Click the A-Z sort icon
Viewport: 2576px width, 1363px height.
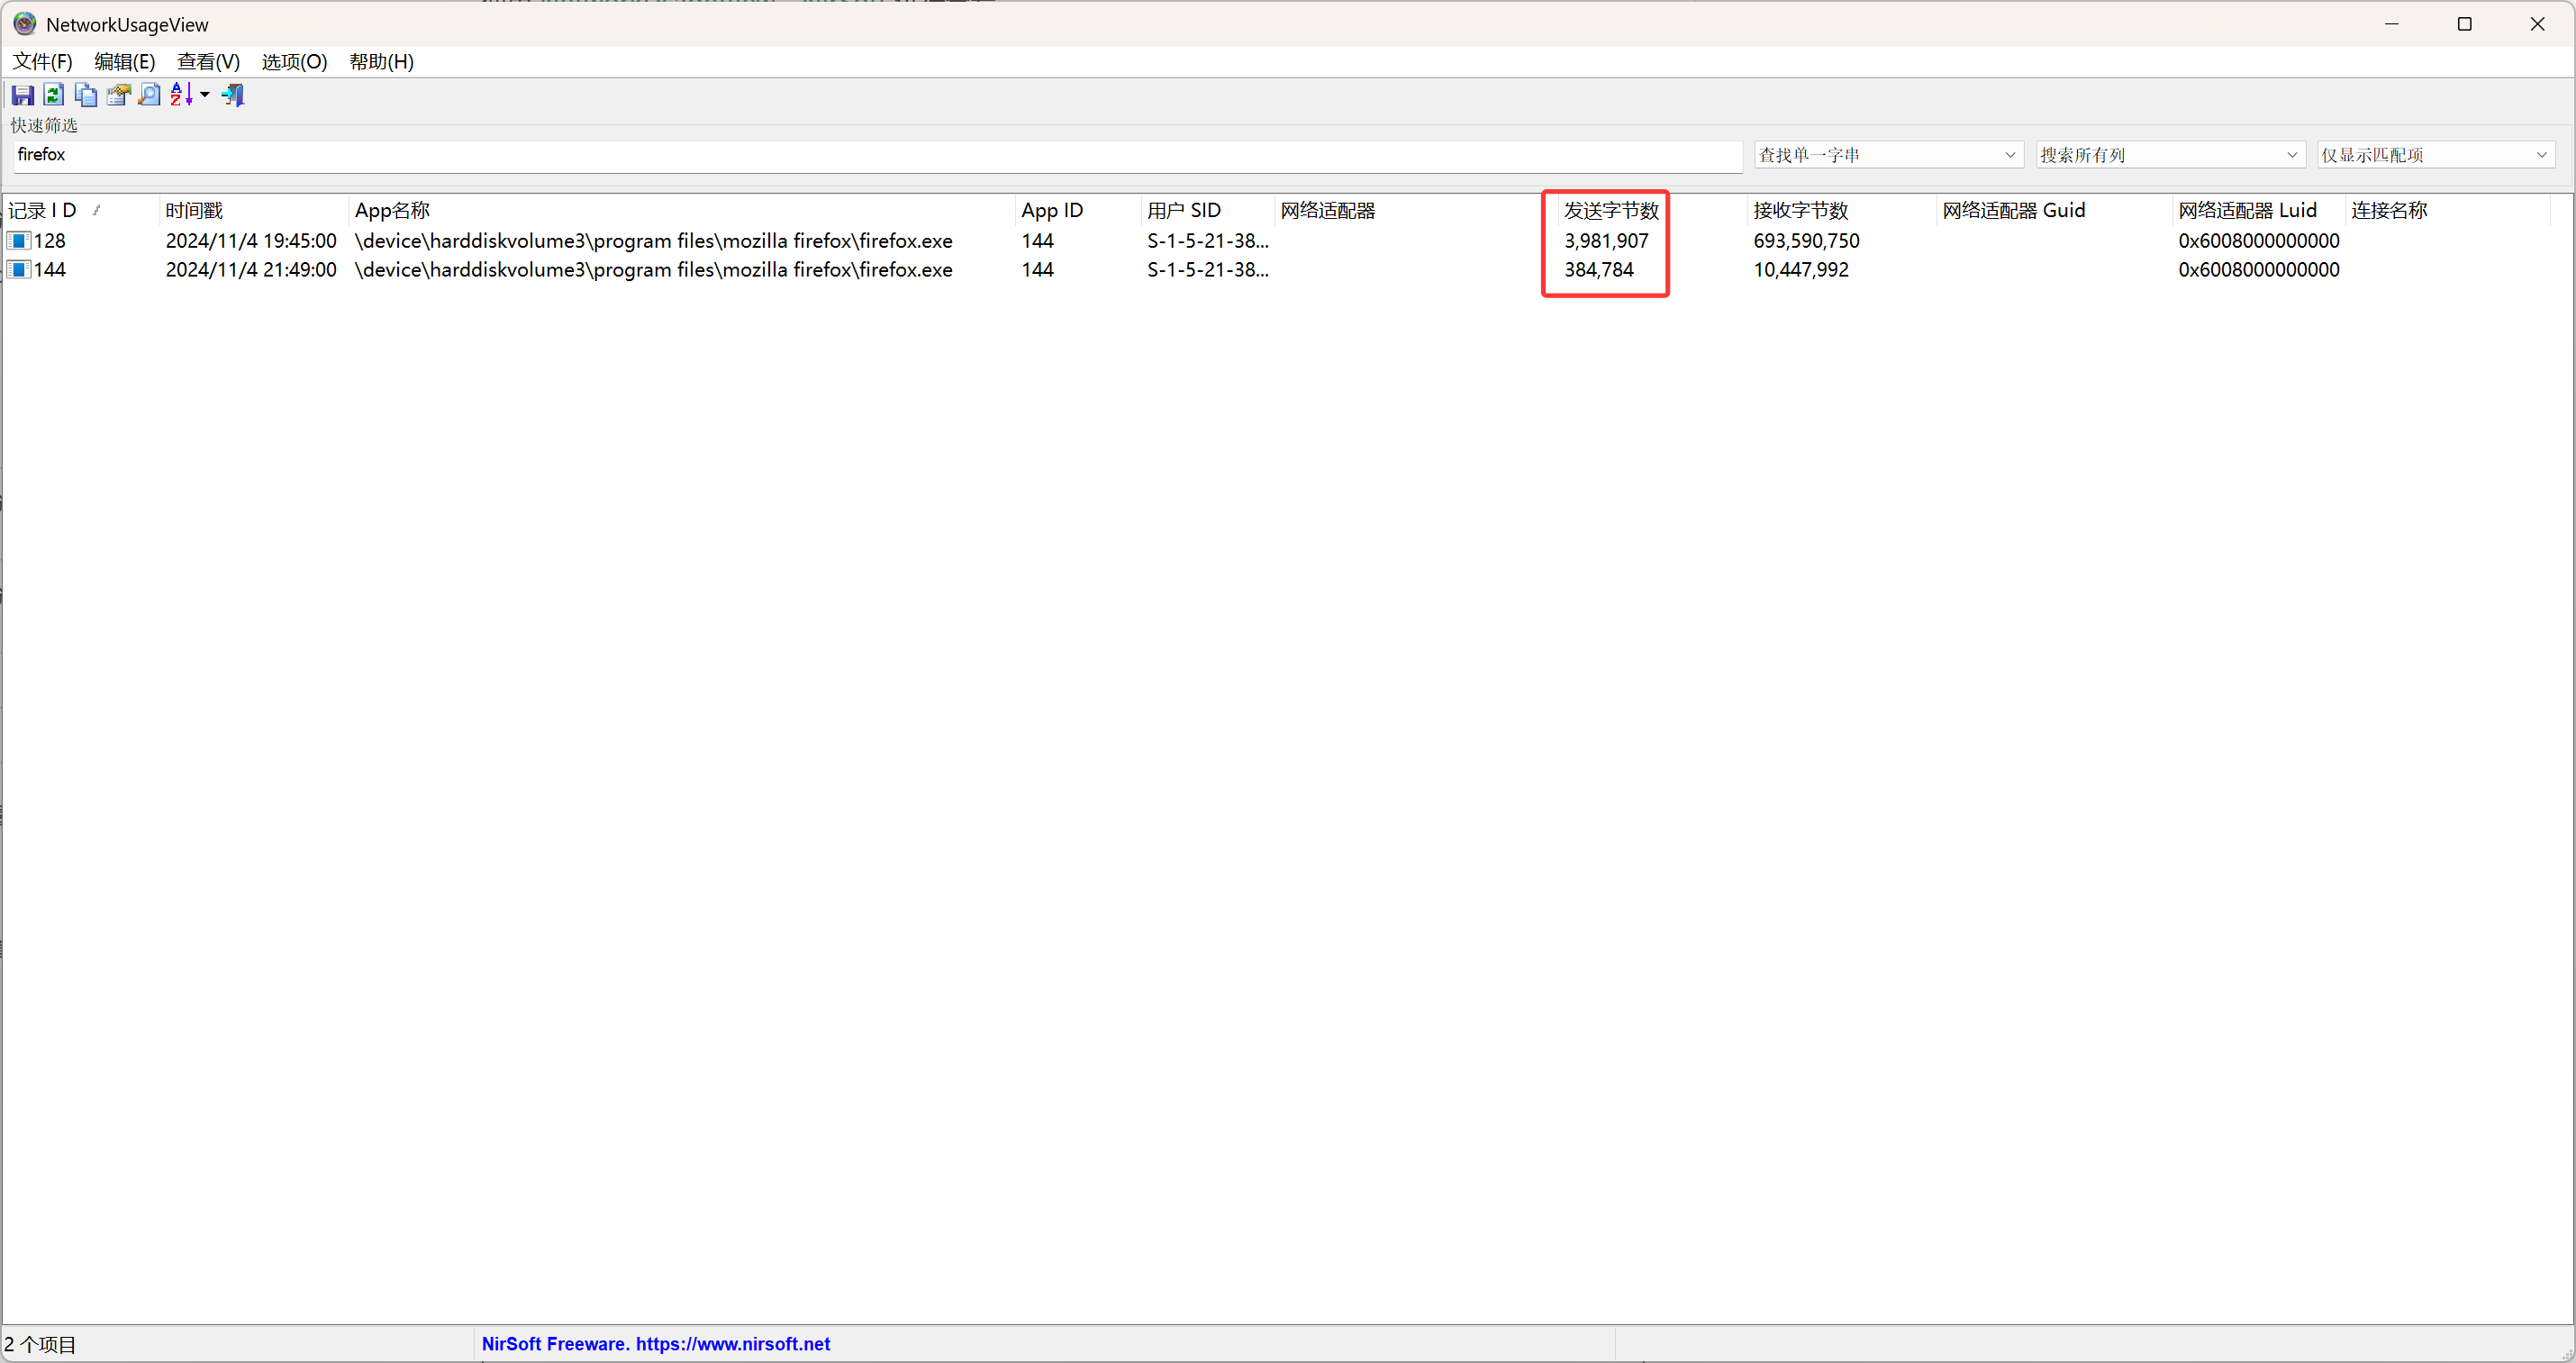[x=181, y=95]
